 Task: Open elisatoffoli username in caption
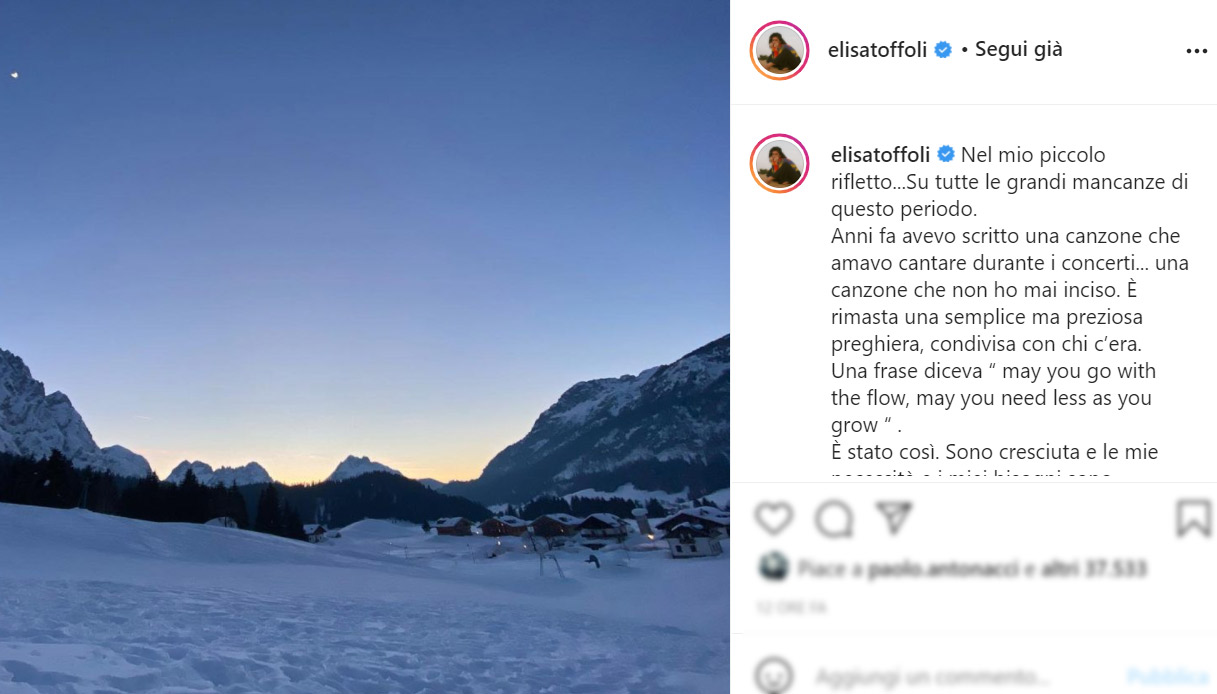880,155
